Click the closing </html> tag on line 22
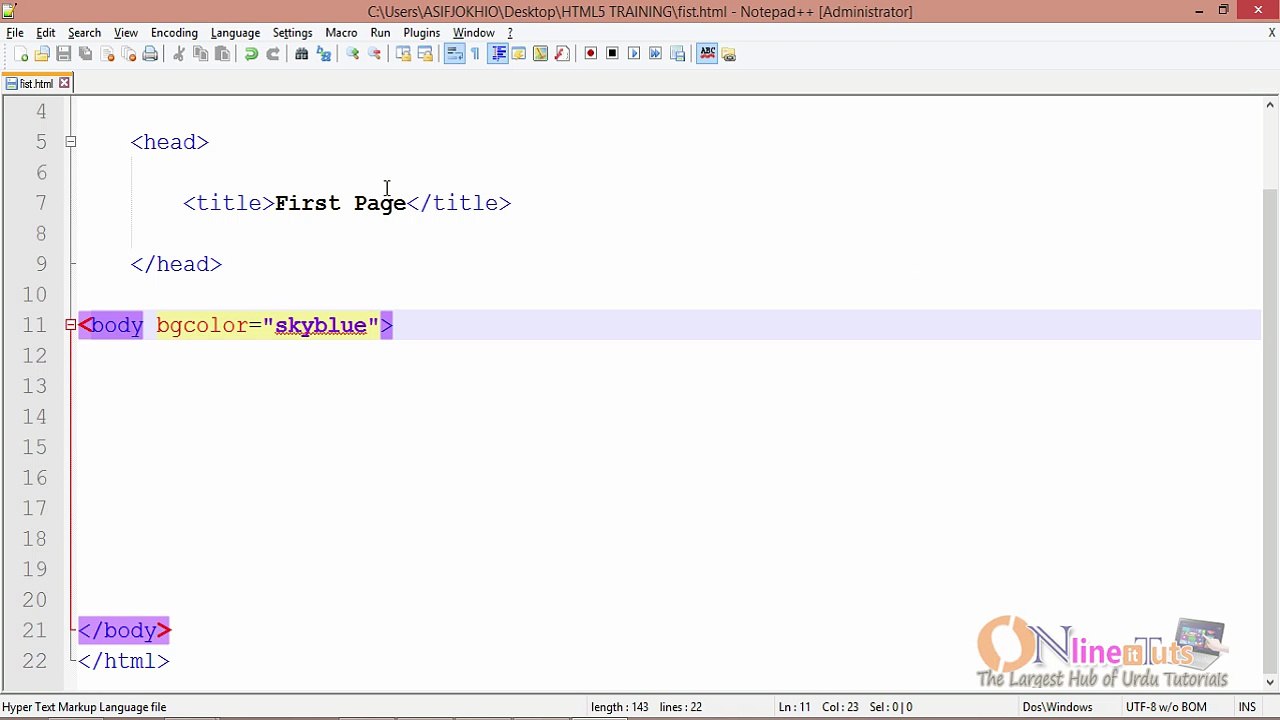The image size is (1280, 720). pyautogui.click(x=124, y=661)
